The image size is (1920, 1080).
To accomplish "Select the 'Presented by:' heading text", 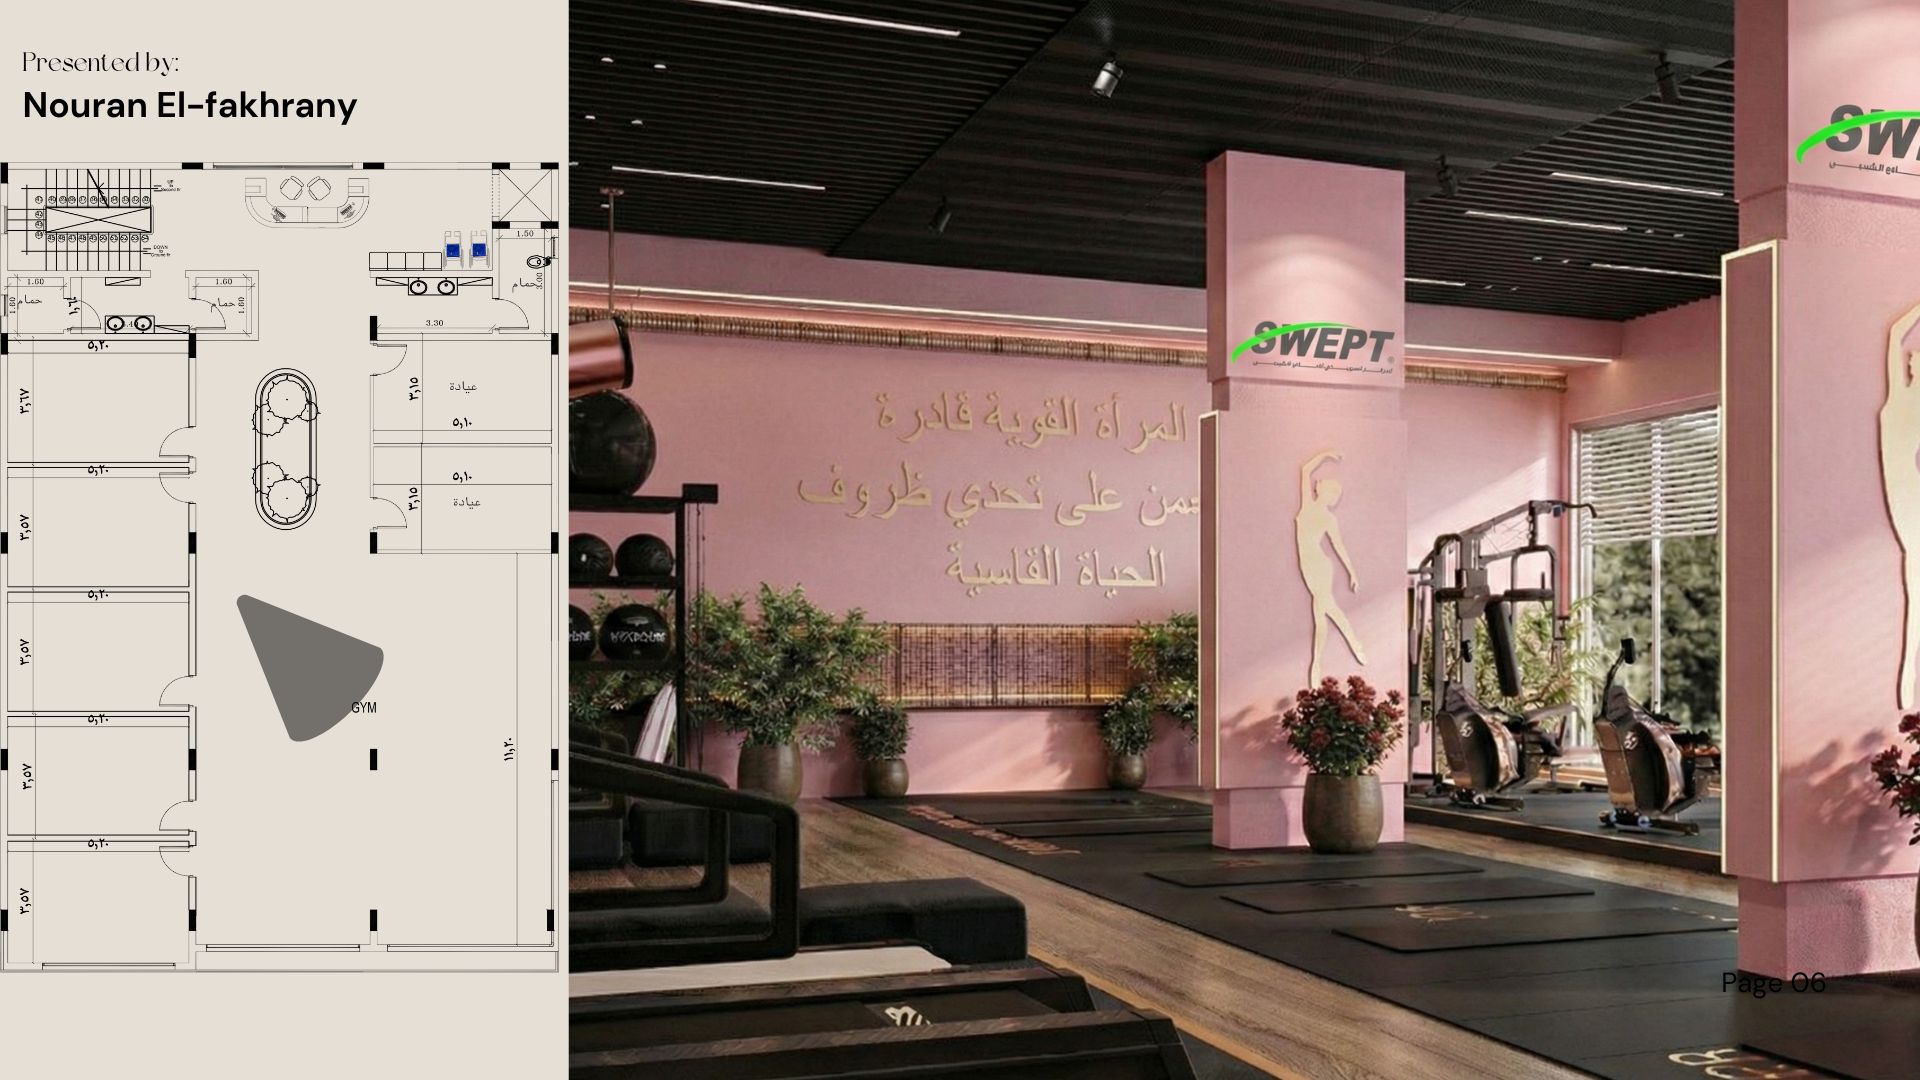I will point(100,60).
